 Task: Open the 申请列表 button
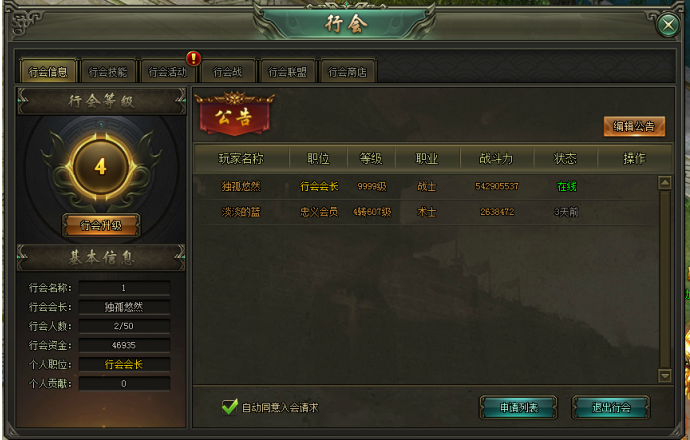518,407
